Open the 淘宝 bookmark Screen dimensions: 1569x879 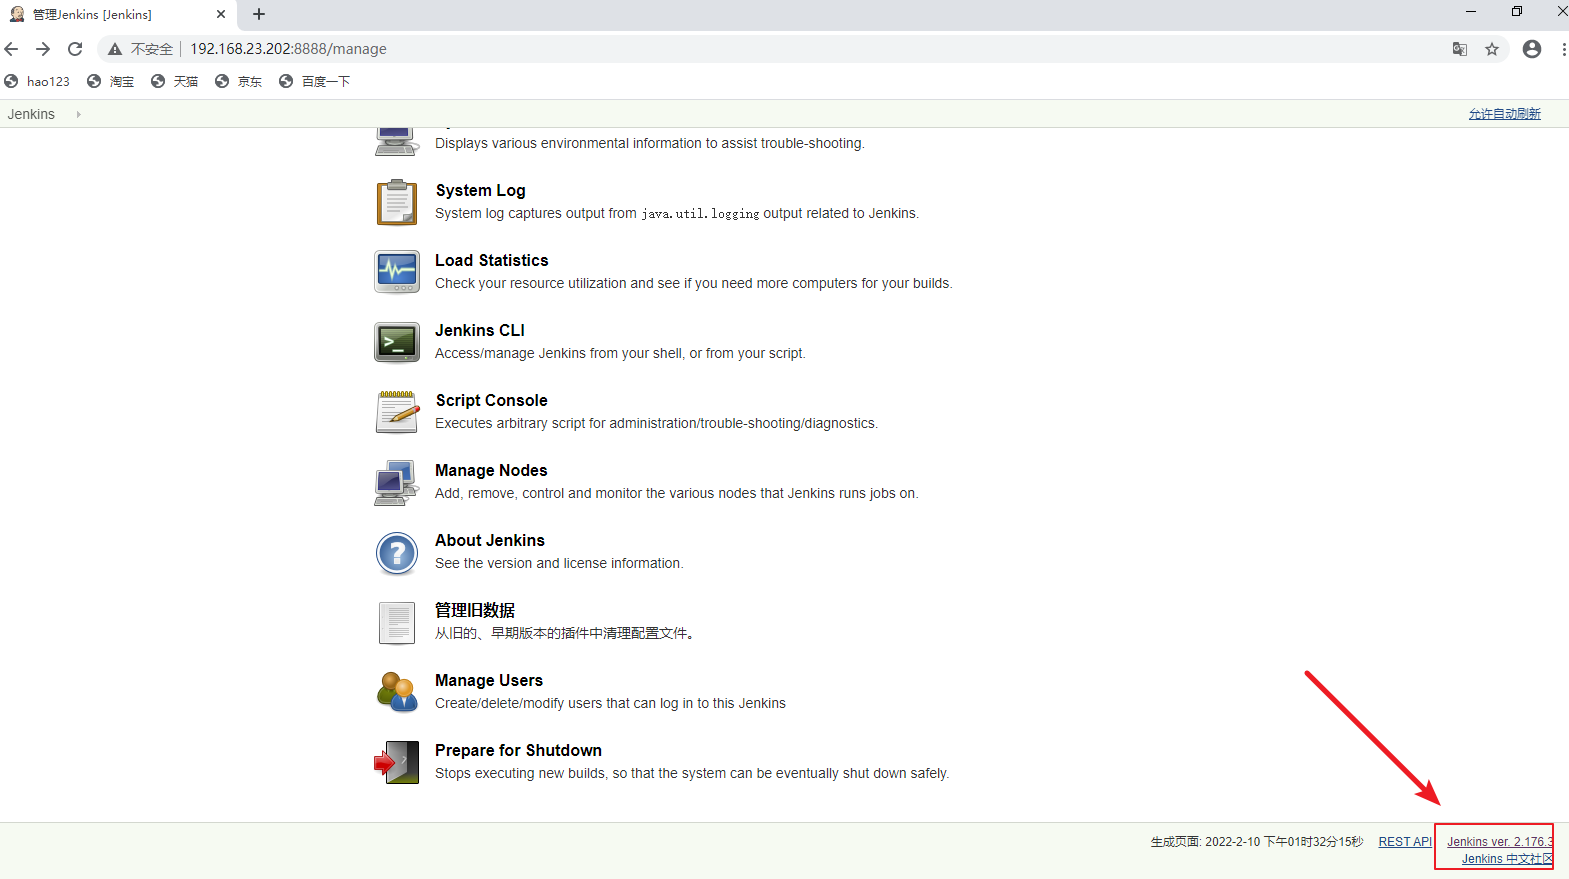[110, 81]
